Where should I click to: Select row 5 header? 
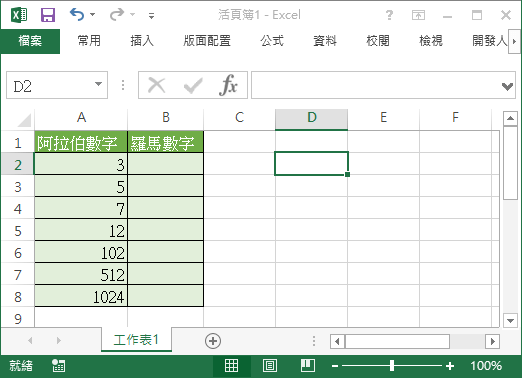coord(18,231)
